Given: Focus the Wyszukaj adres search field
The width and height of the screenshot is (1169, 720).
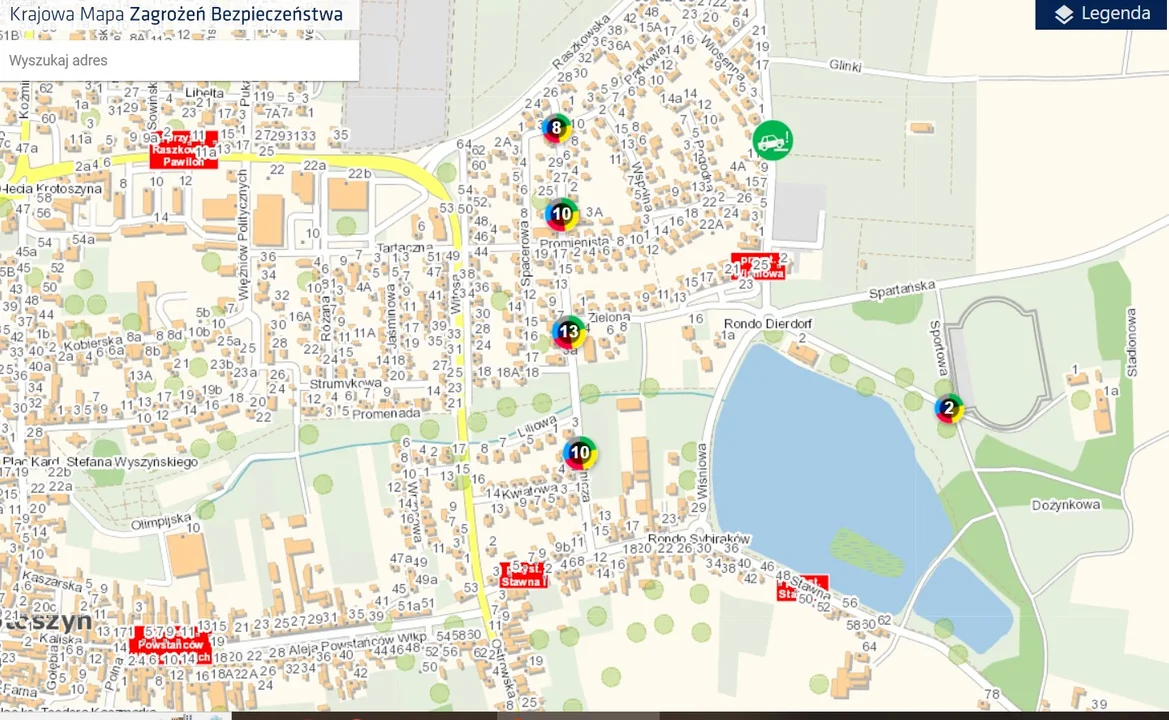Looking at the screenshot, I should tap(179, 60).
